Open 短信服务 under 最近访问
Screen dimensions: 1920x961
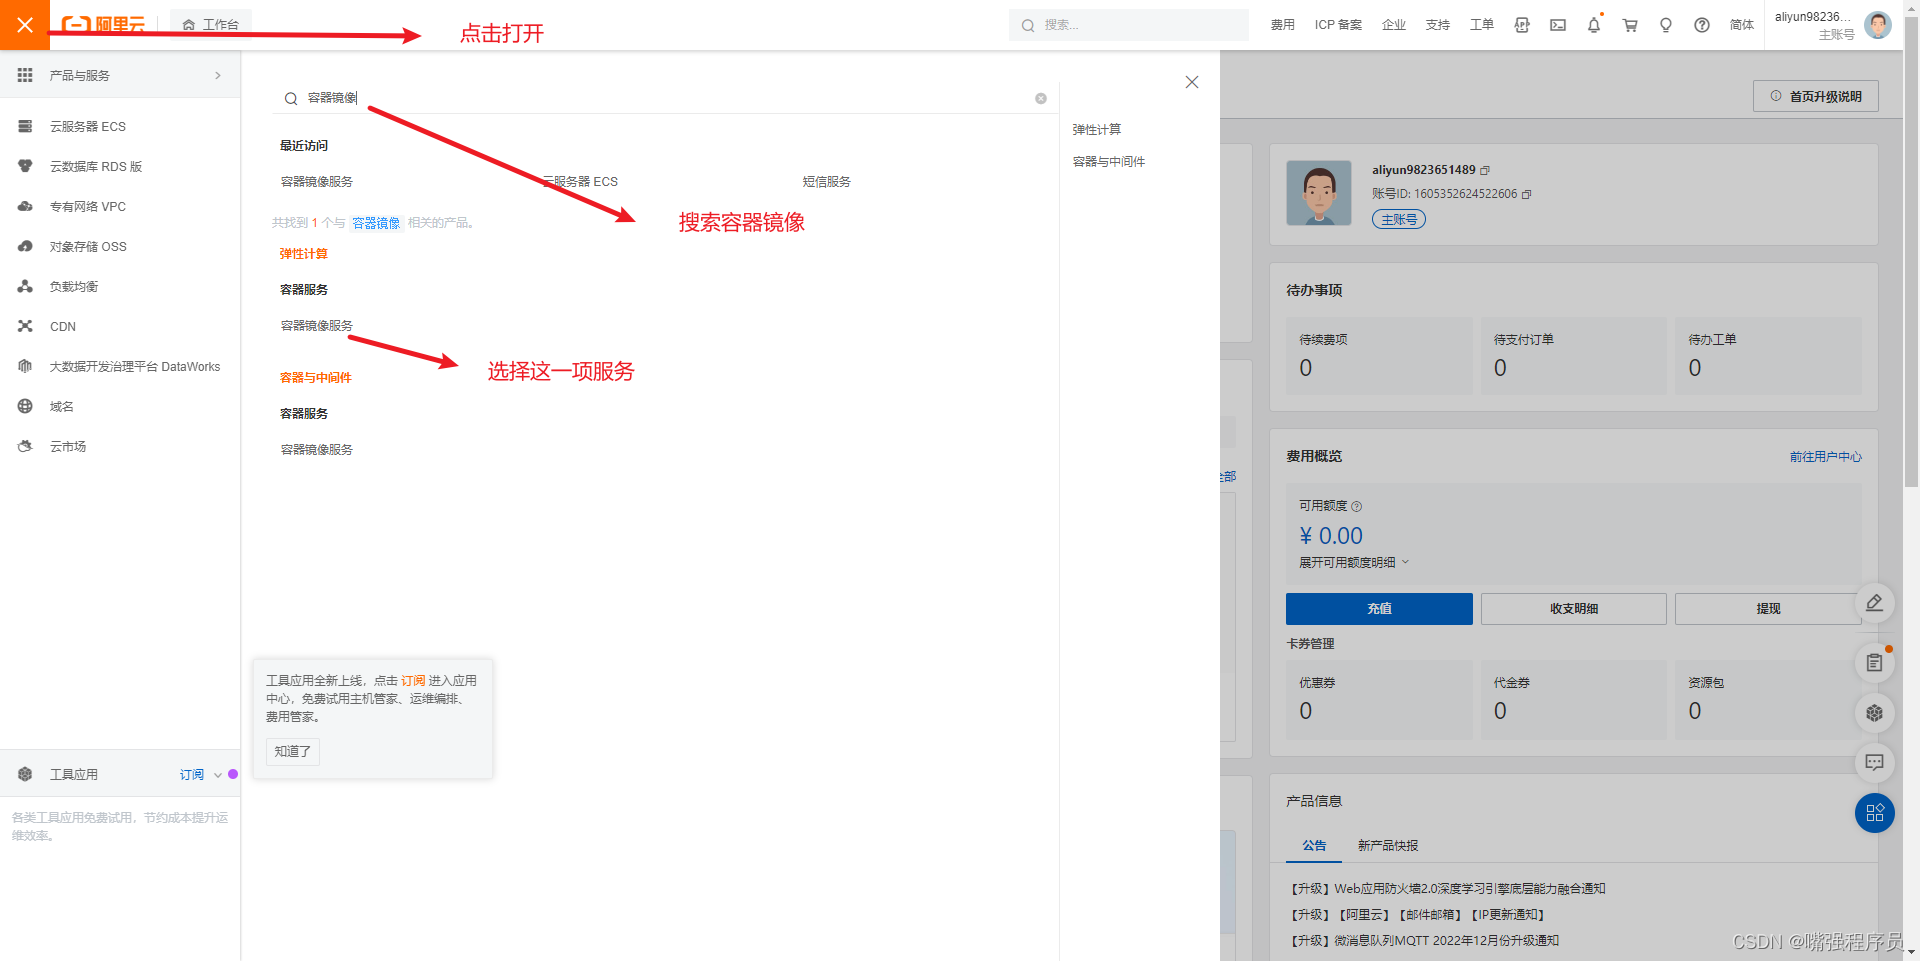point(827,182)
